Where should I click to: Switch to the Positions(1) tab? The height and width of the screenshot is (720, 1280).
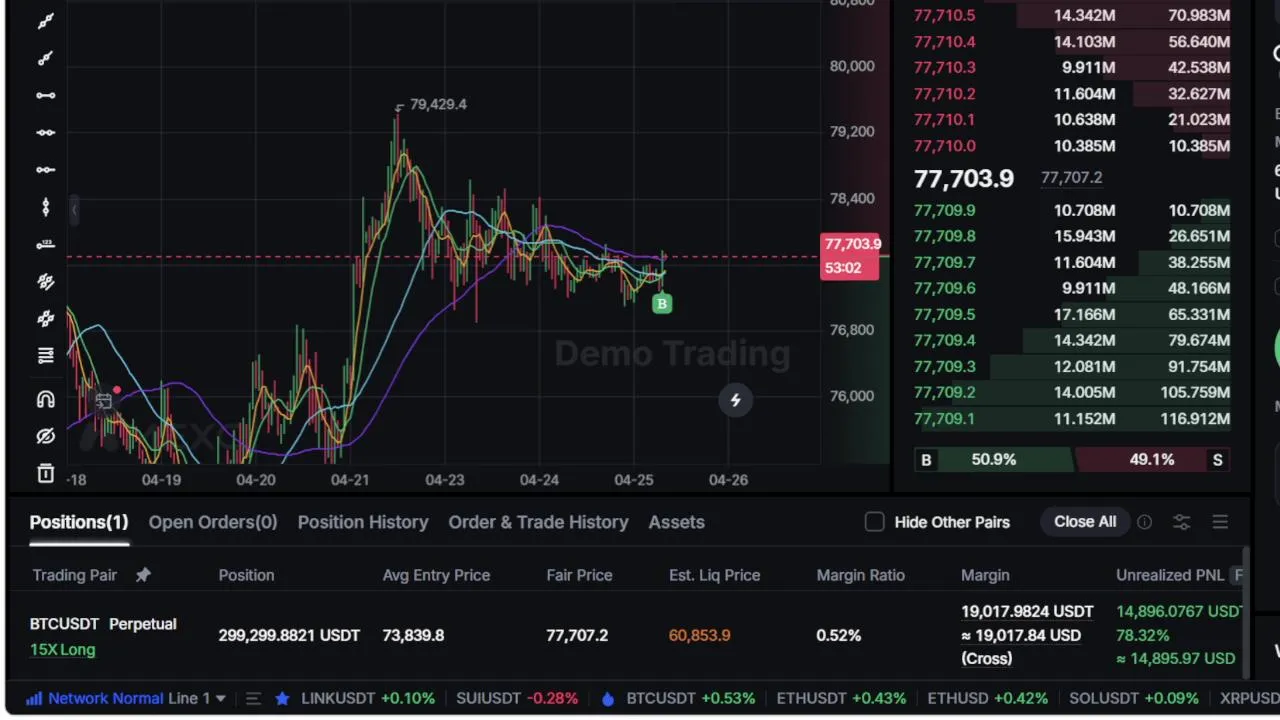pos(79,522)
